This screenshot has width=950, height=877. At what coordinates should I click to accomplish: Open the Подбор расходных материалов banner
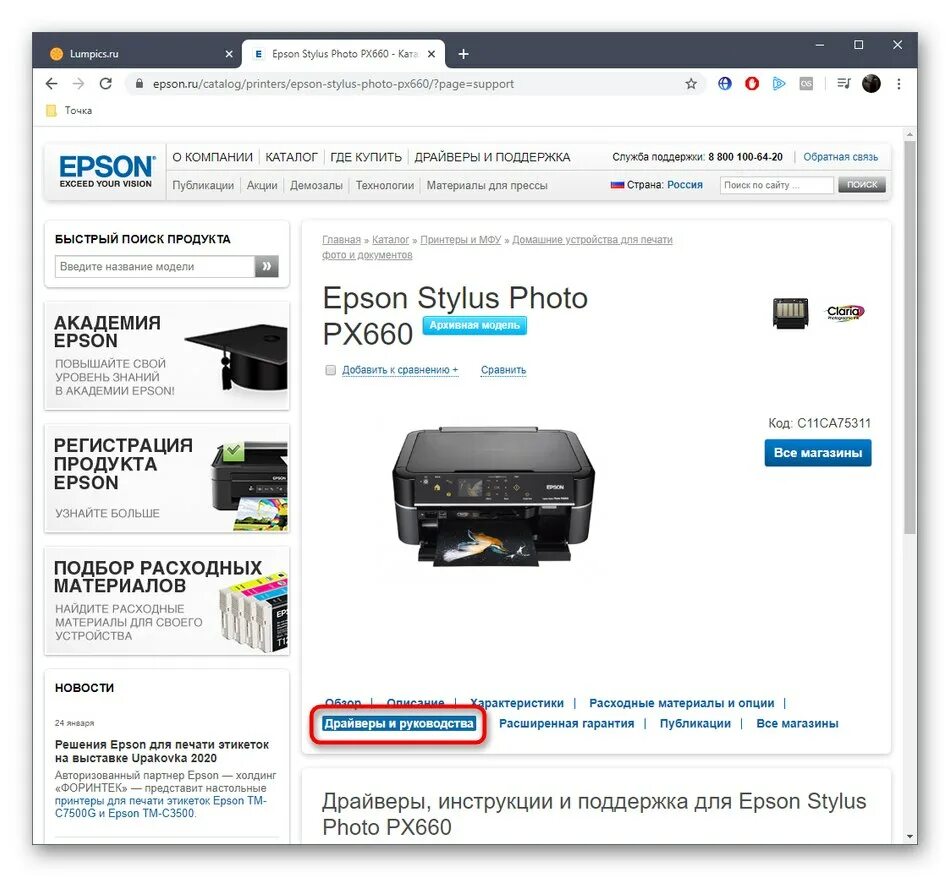[167, 601]
